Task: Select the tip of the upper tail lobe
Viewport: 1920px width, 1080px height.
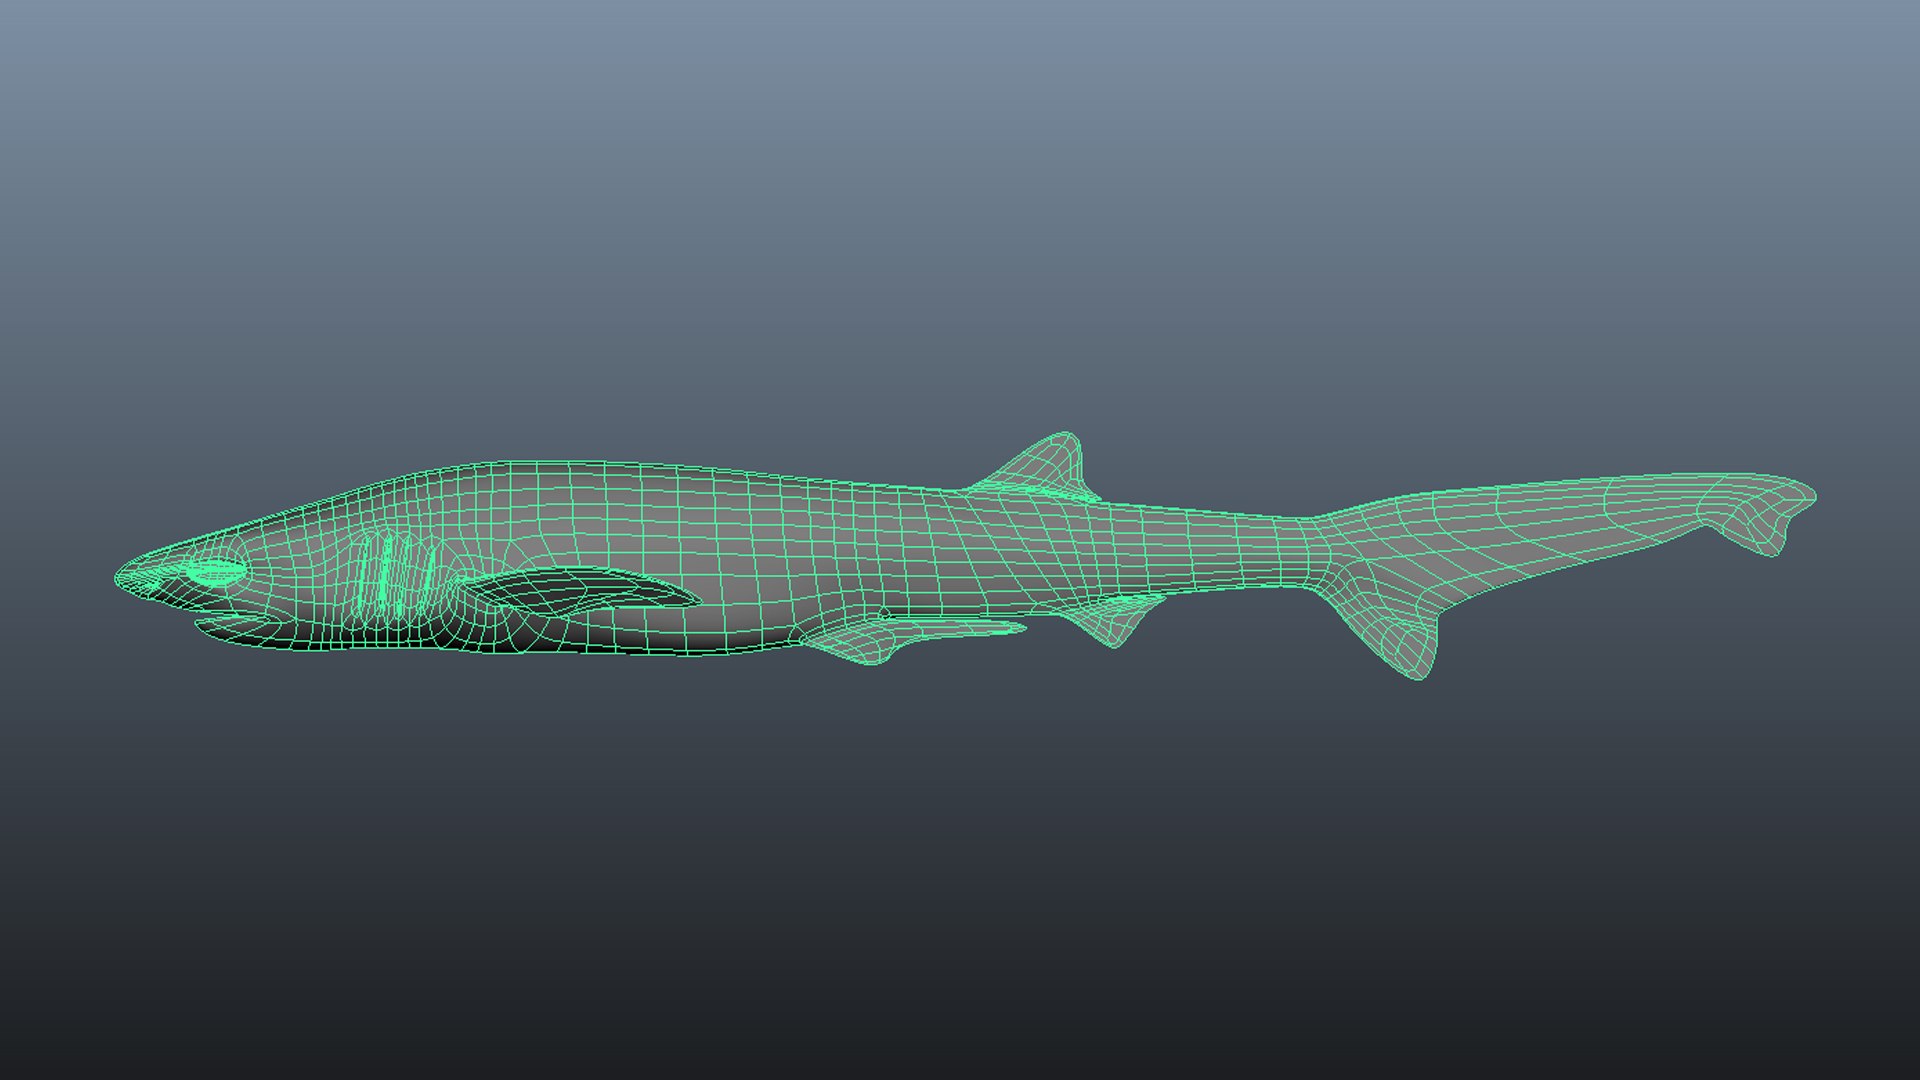Action: coord(1763,512)
